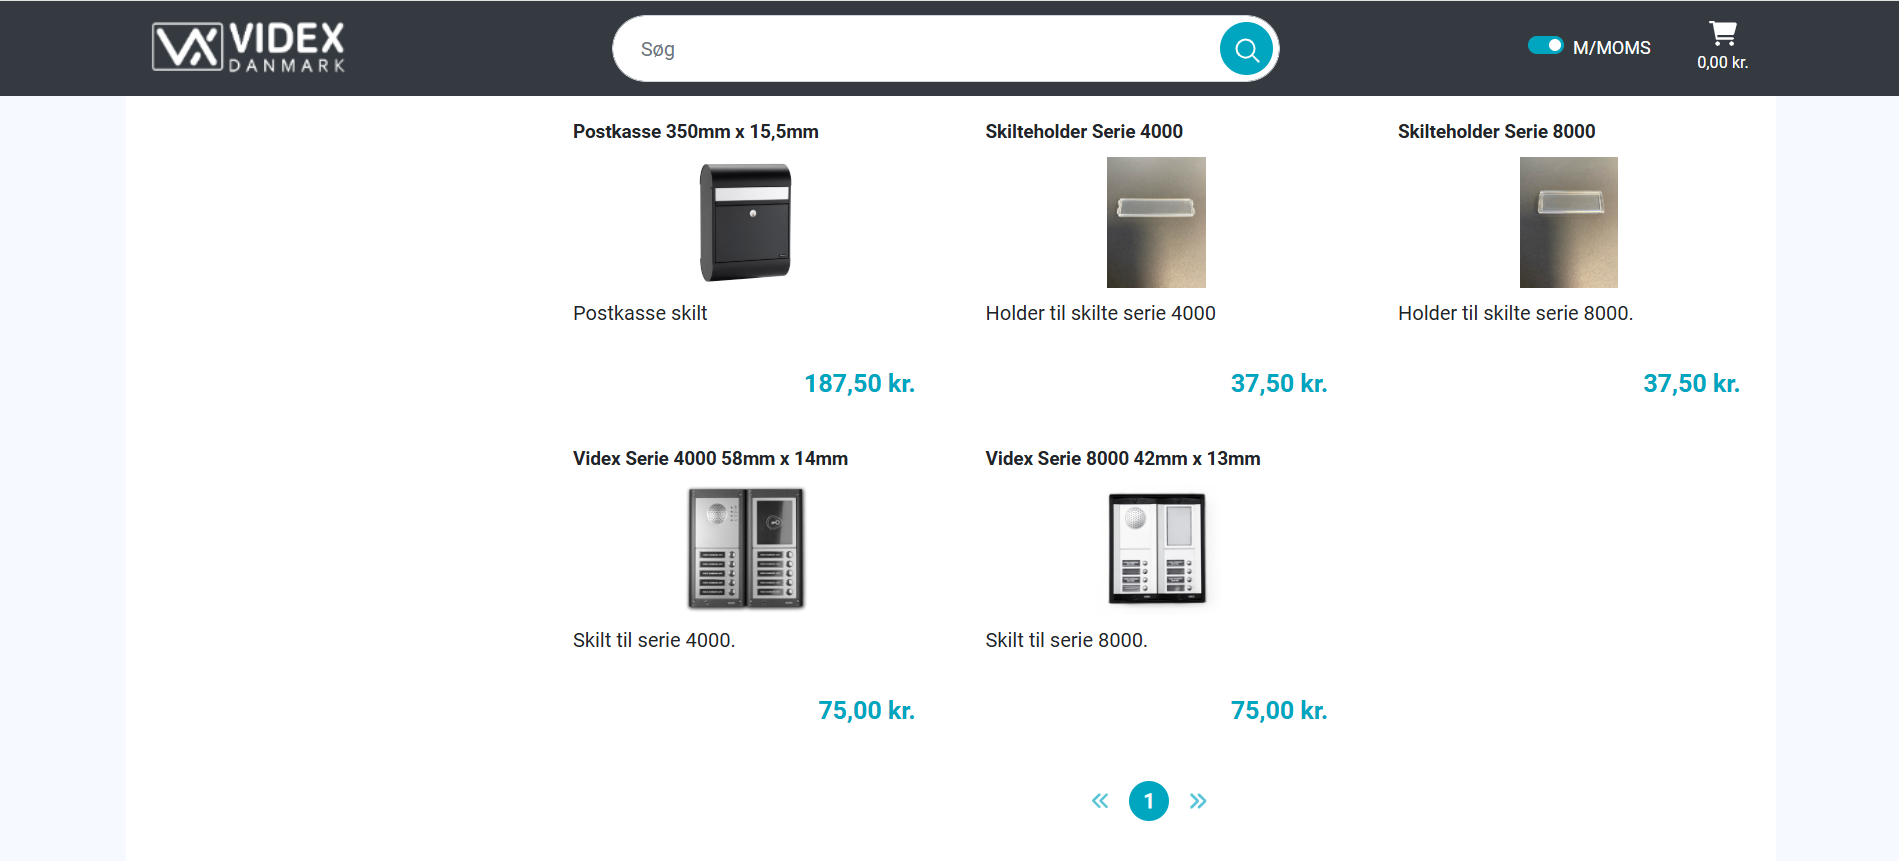Open Videx Serie 8000 42mm x 13mm title

(x=1122, y=459)
